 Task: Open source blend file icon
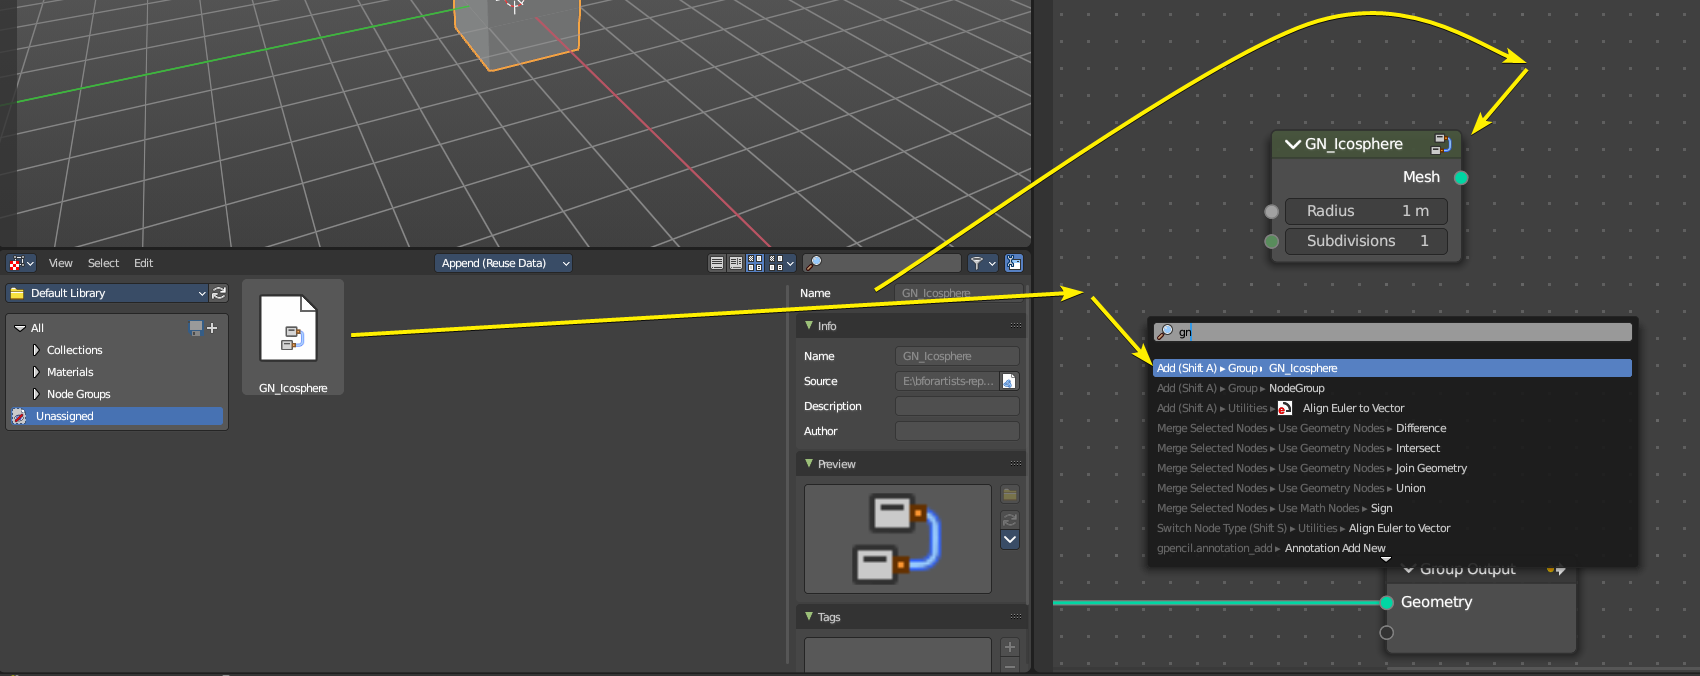[x=1009, y=381]
